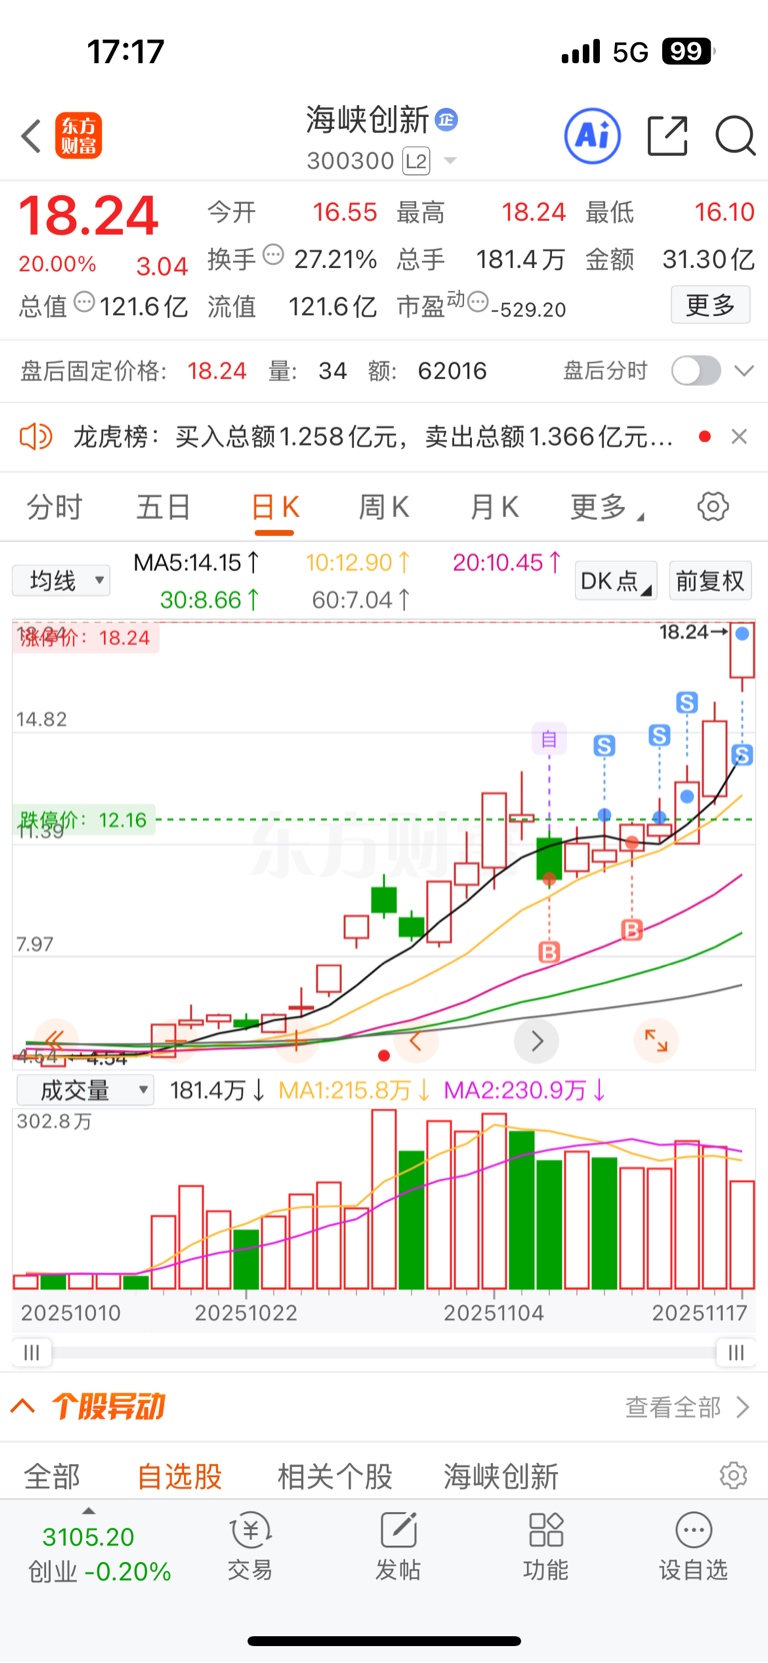Select the 相关个股 filter tab
This screenshot has width=768, height=1663.
coord(335,1476)
